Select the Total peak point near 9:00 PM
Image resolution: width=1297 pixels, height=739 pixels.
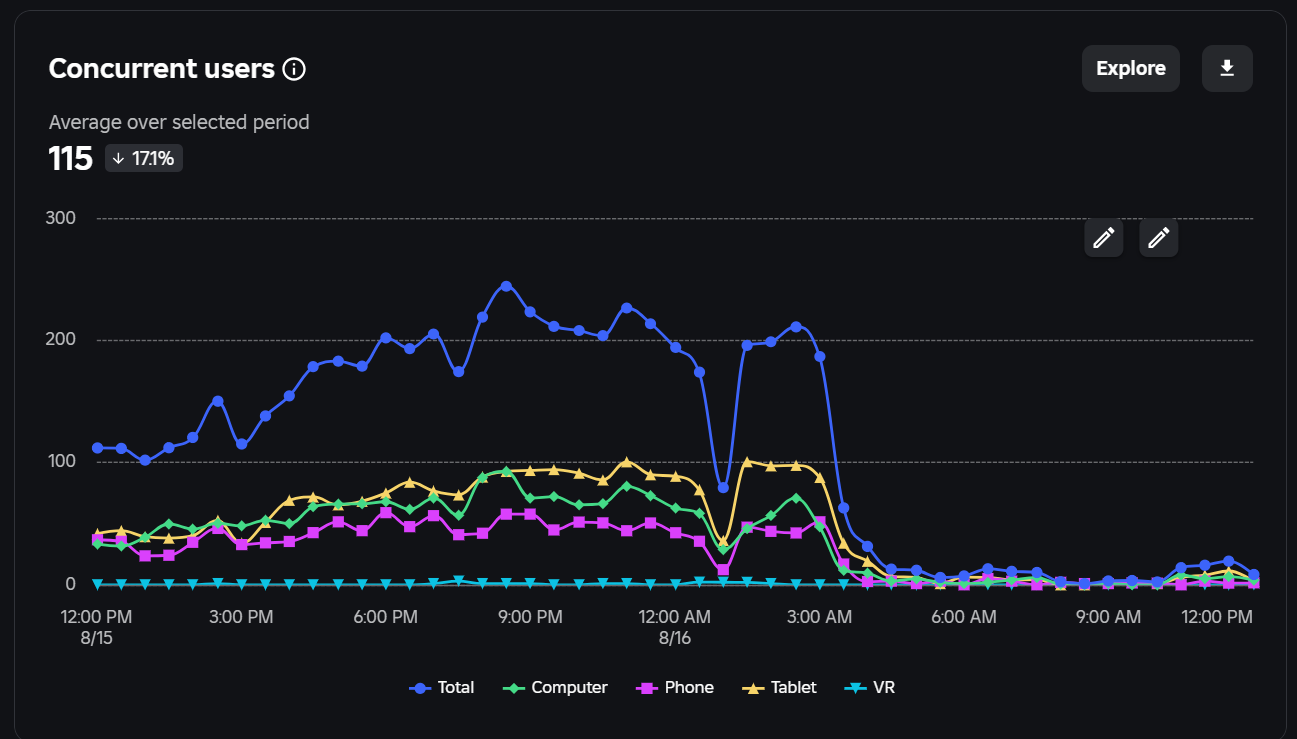(506, 286)
